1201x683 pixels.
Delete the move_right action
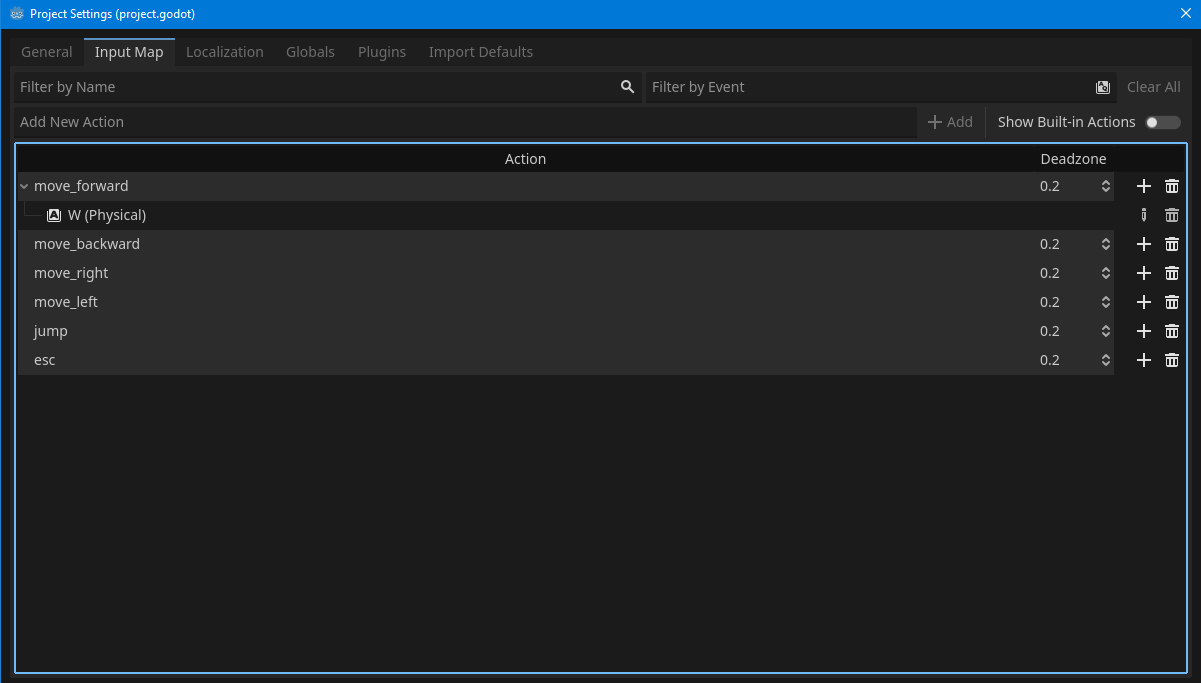click(1172, 273)
